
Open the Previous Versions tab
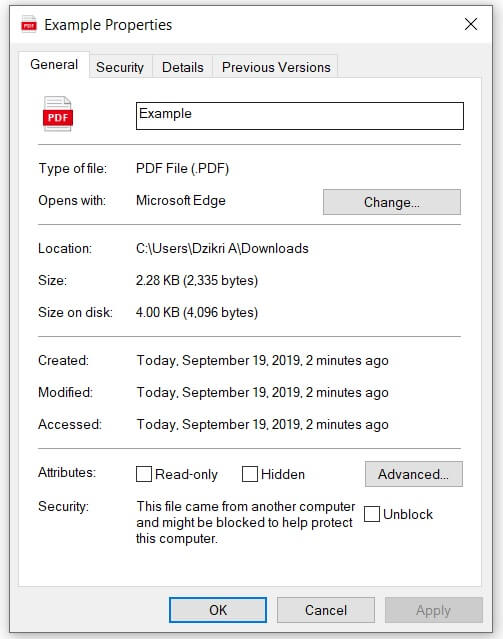(276, 67)
